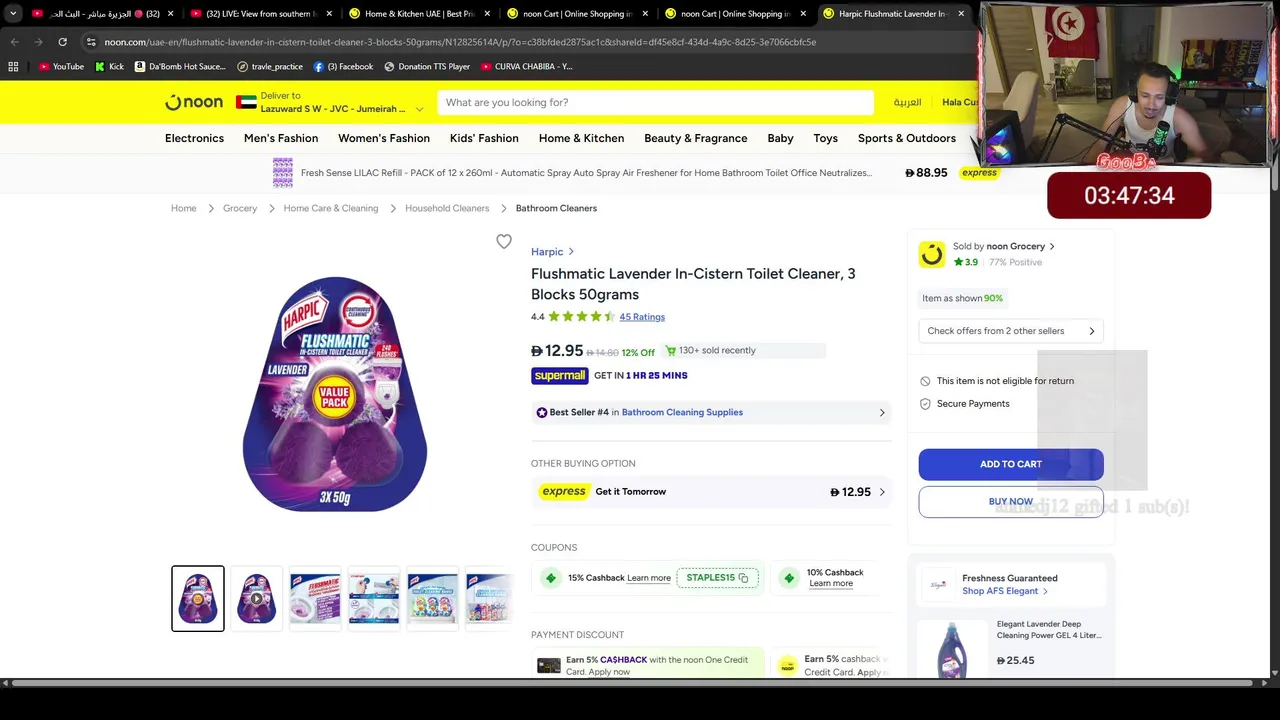Viewport: 1280px width, 720px height.
Task: Open Fresh Sense LILAC Refill ad banner
Action: tap(636, 173)
